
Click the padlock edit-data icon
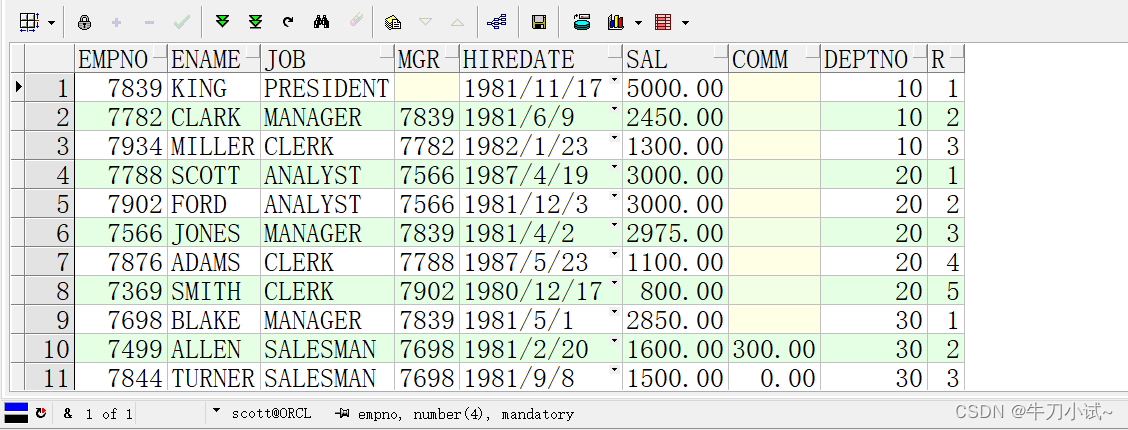pos(84,22)
